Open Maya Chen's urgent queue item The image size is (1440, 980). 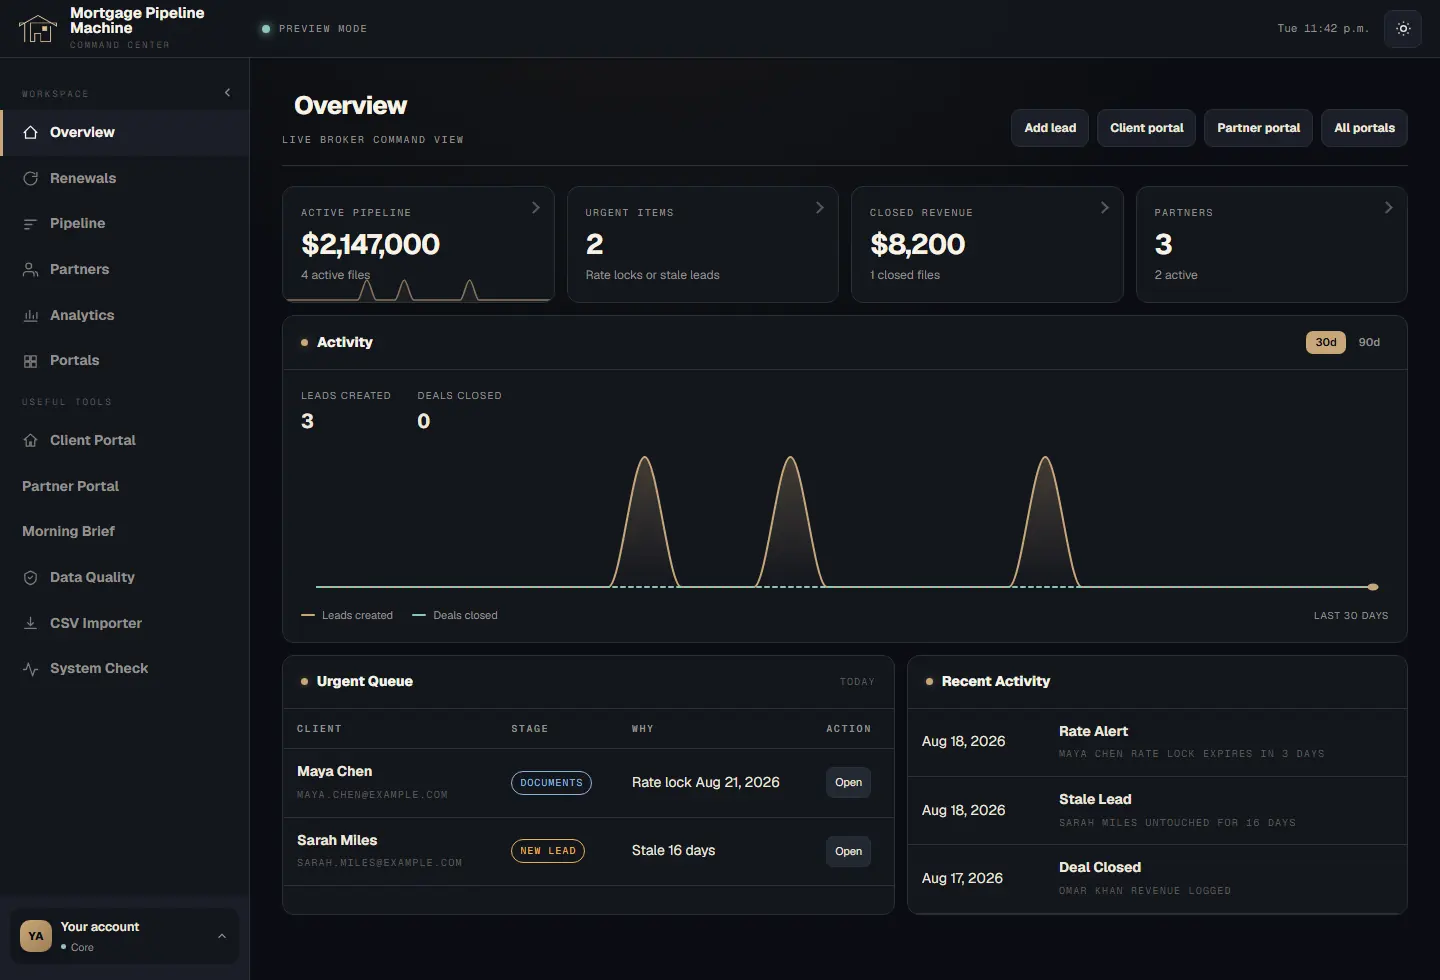(x=848, y=783)
